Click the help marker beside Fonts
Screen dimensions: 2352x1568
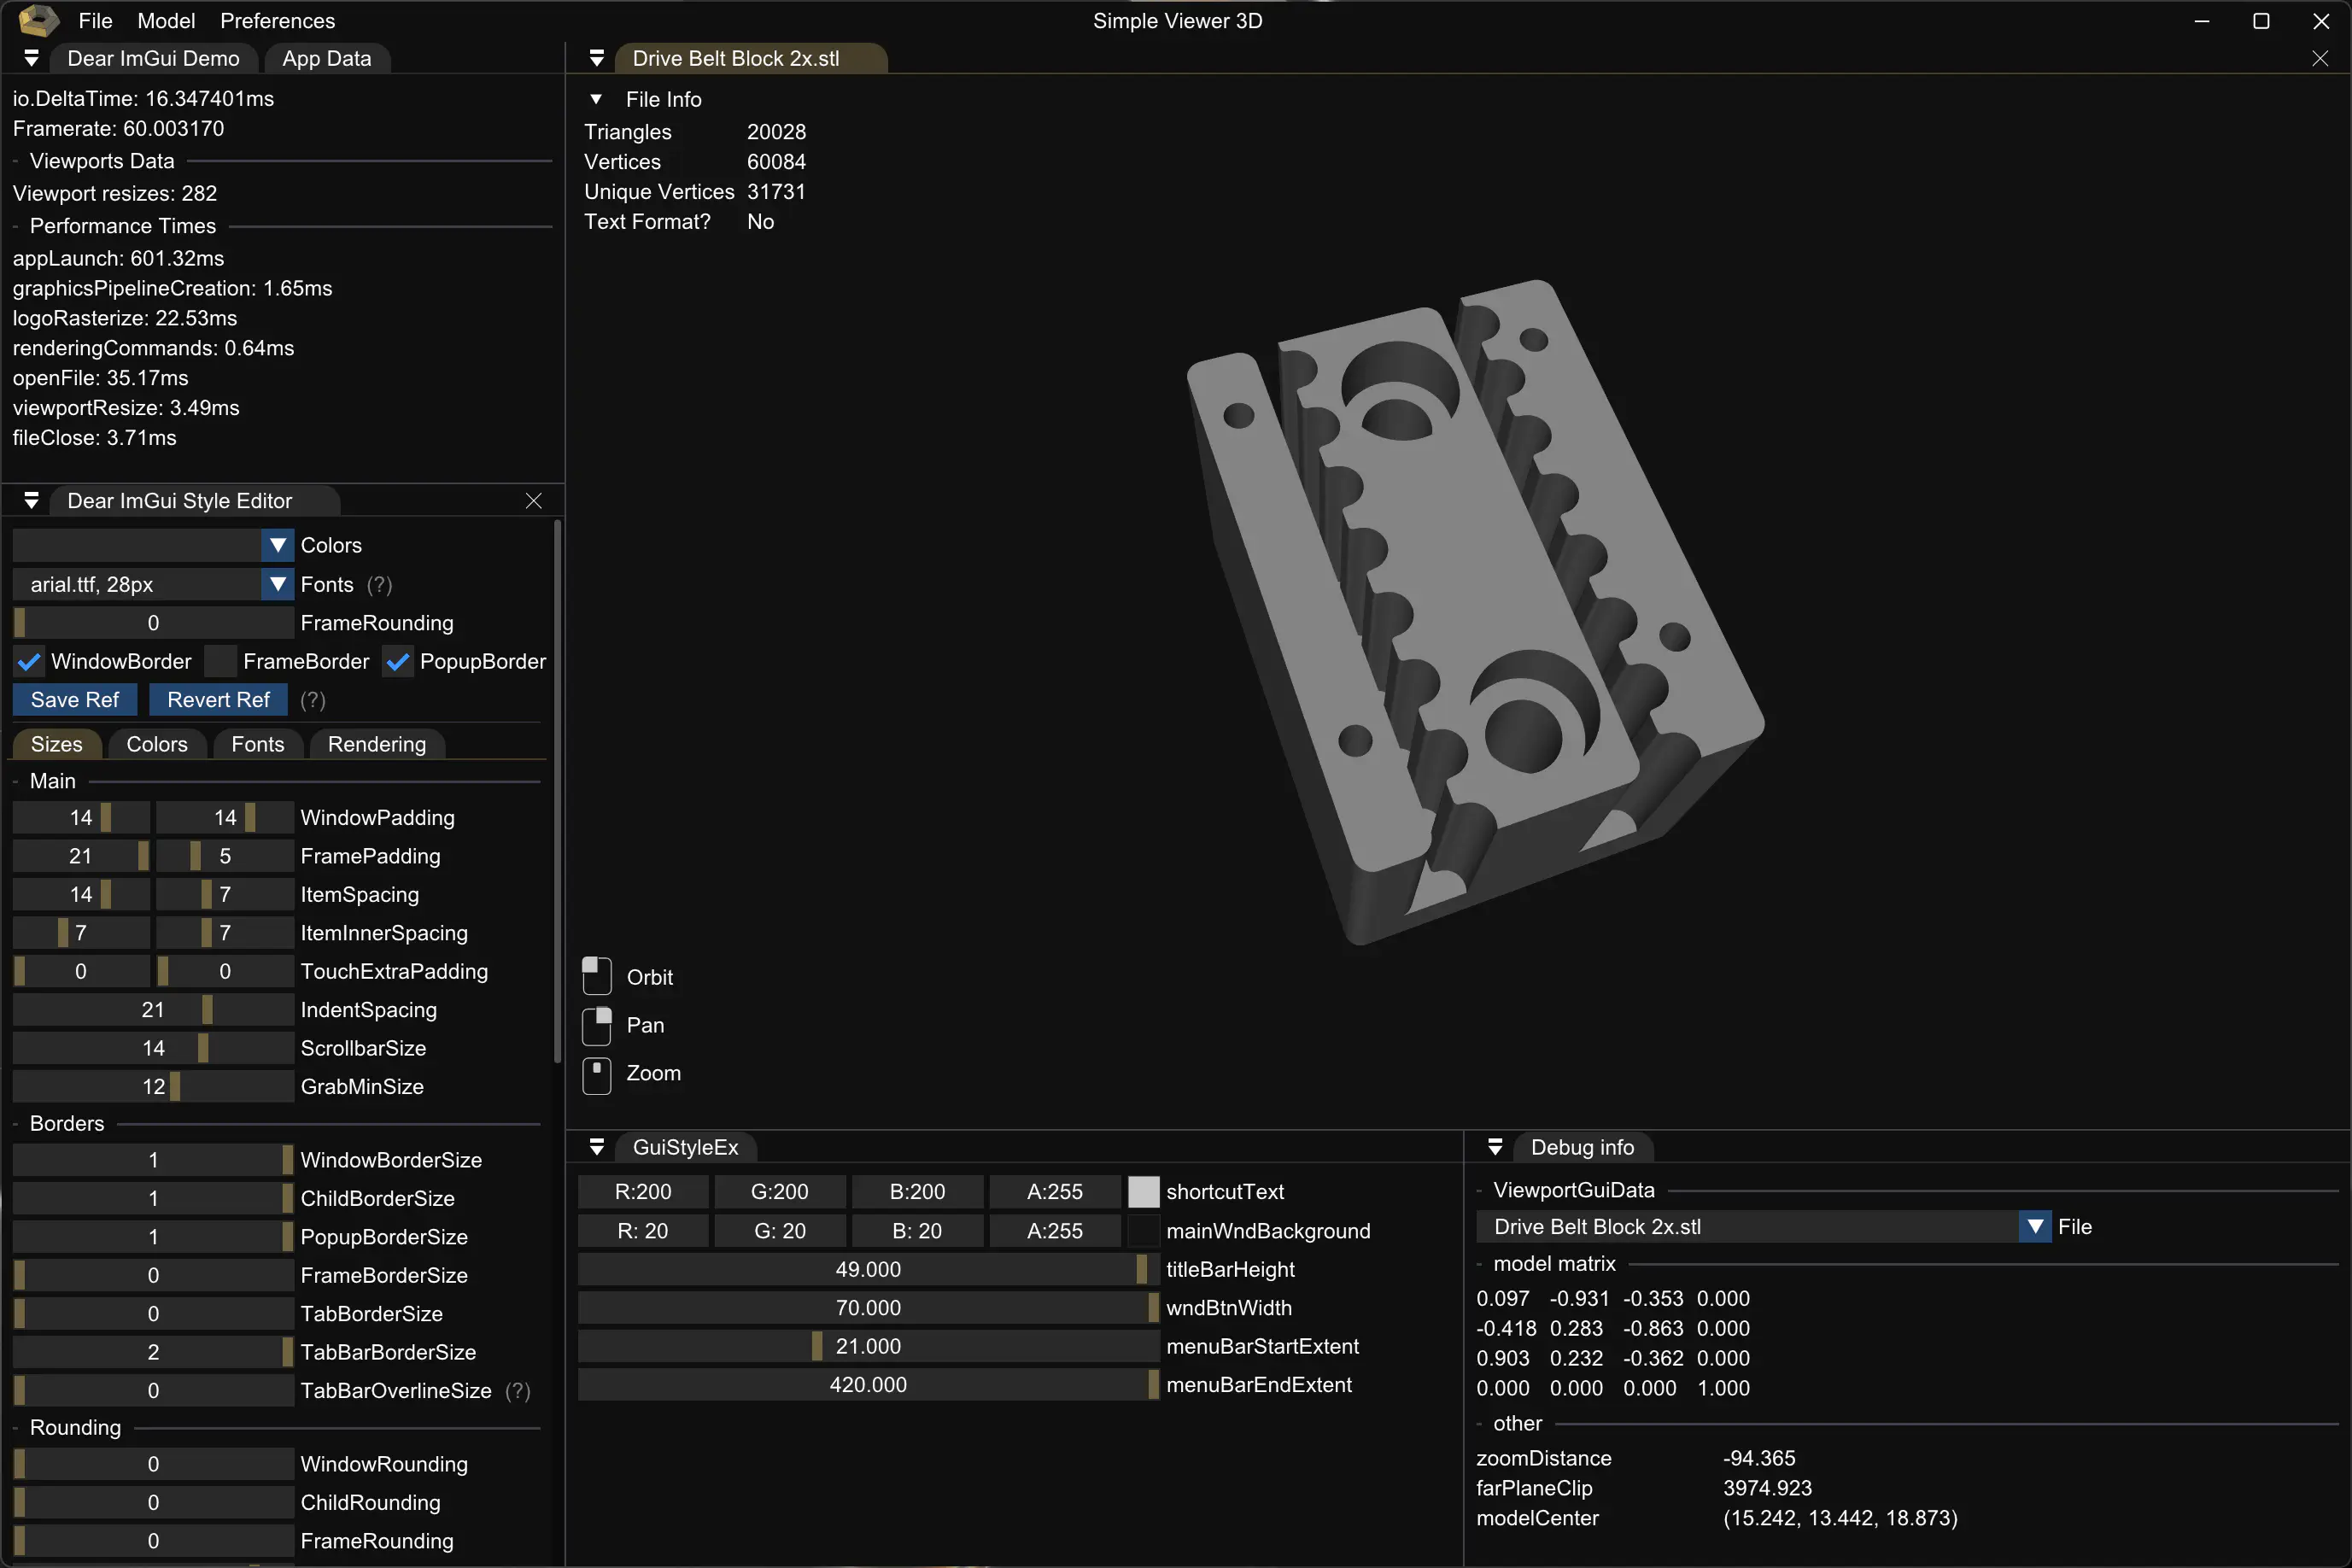[x=379, y=584]
